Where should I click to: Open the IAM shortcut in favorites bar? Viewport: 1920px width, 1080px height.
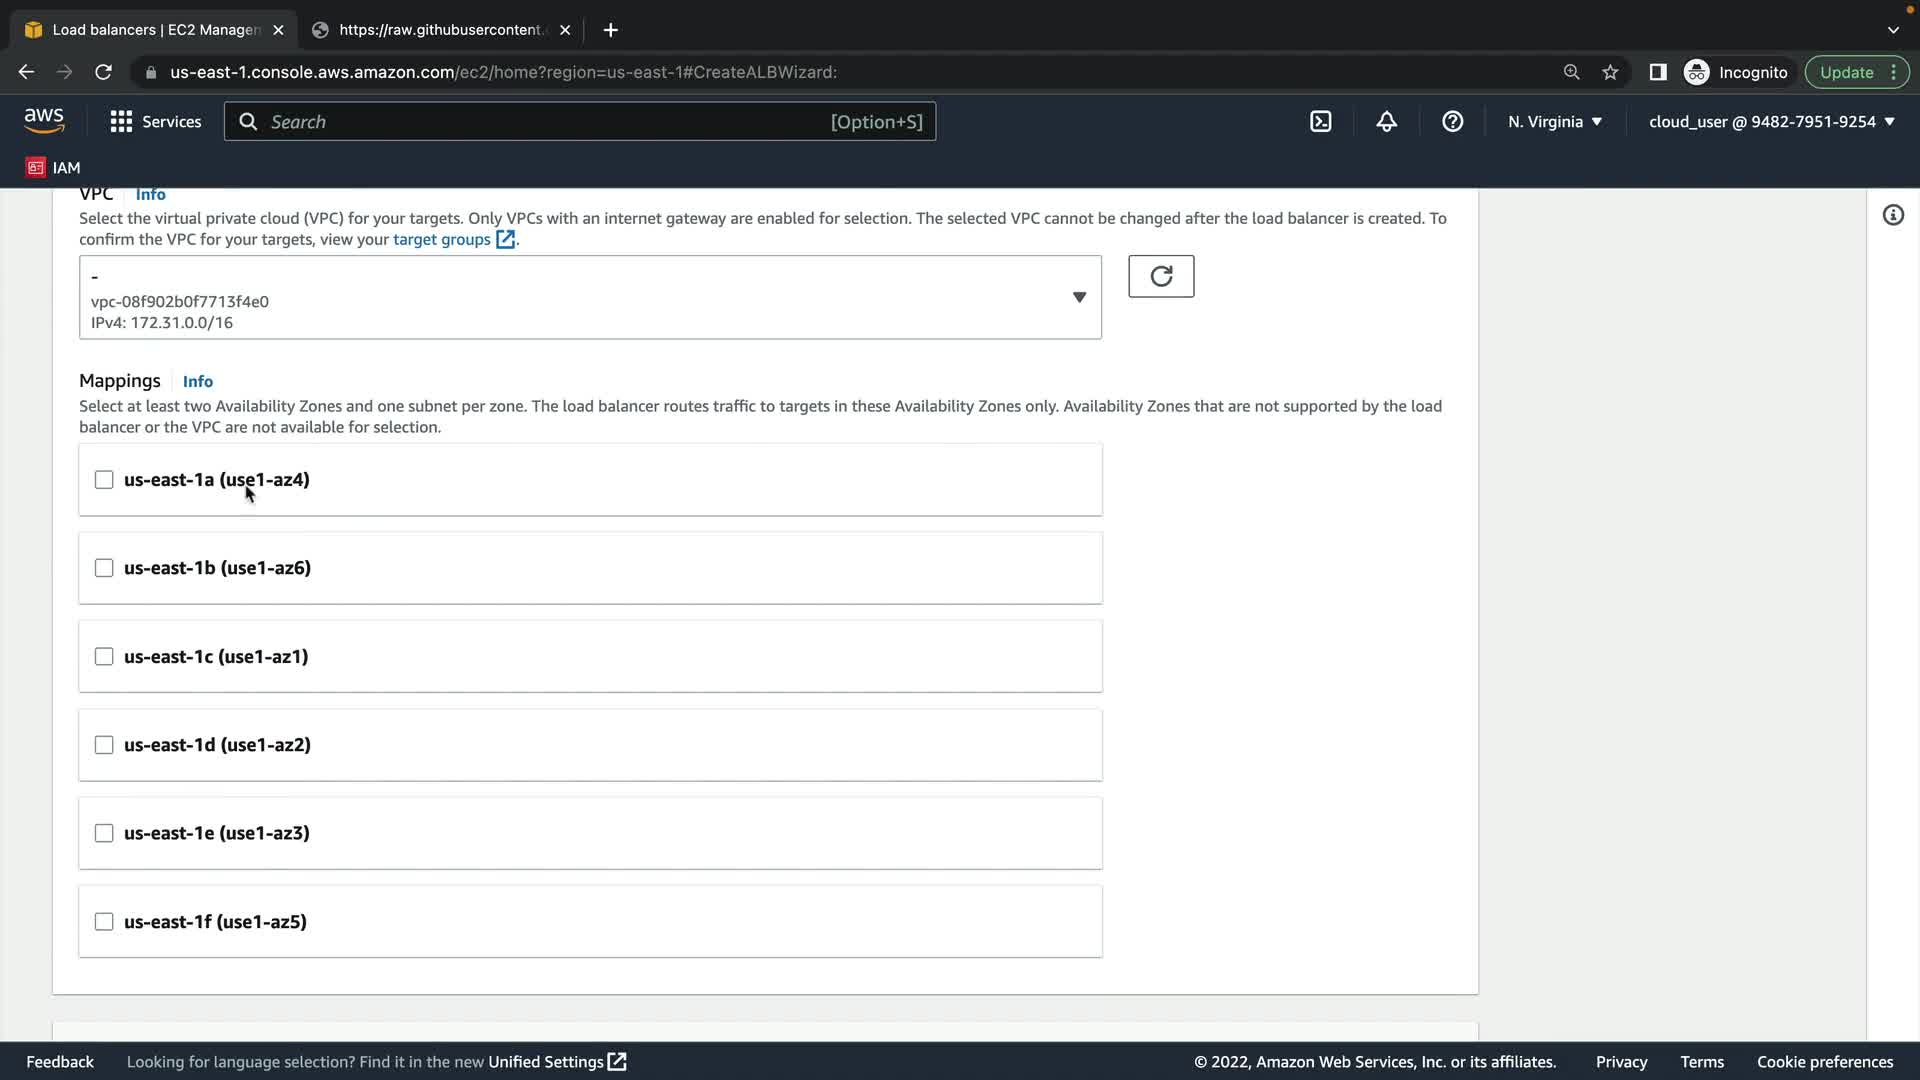pyautogui.click(x=53, y=167)
